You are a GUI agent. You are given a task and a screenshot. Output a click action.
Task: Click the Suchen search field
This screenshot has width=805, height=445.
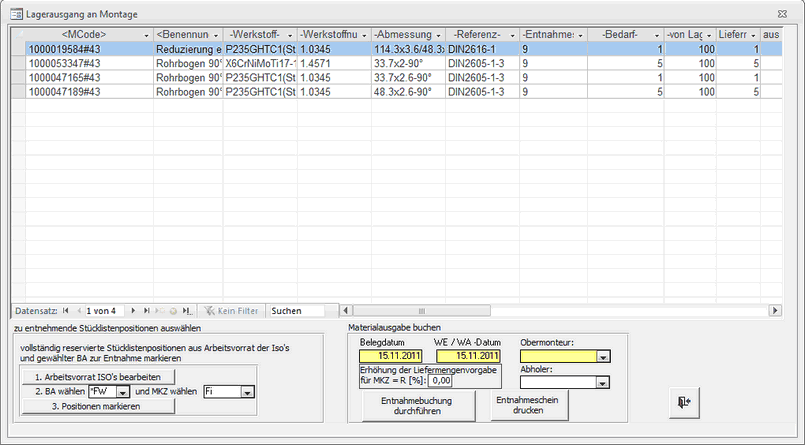pos(296,311)
